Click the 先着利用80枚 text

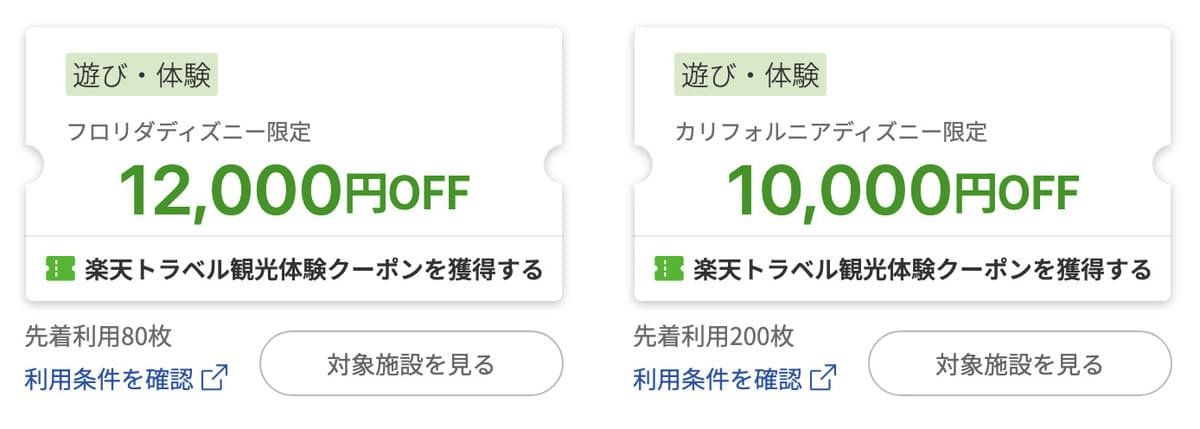[x=99, y=336]
